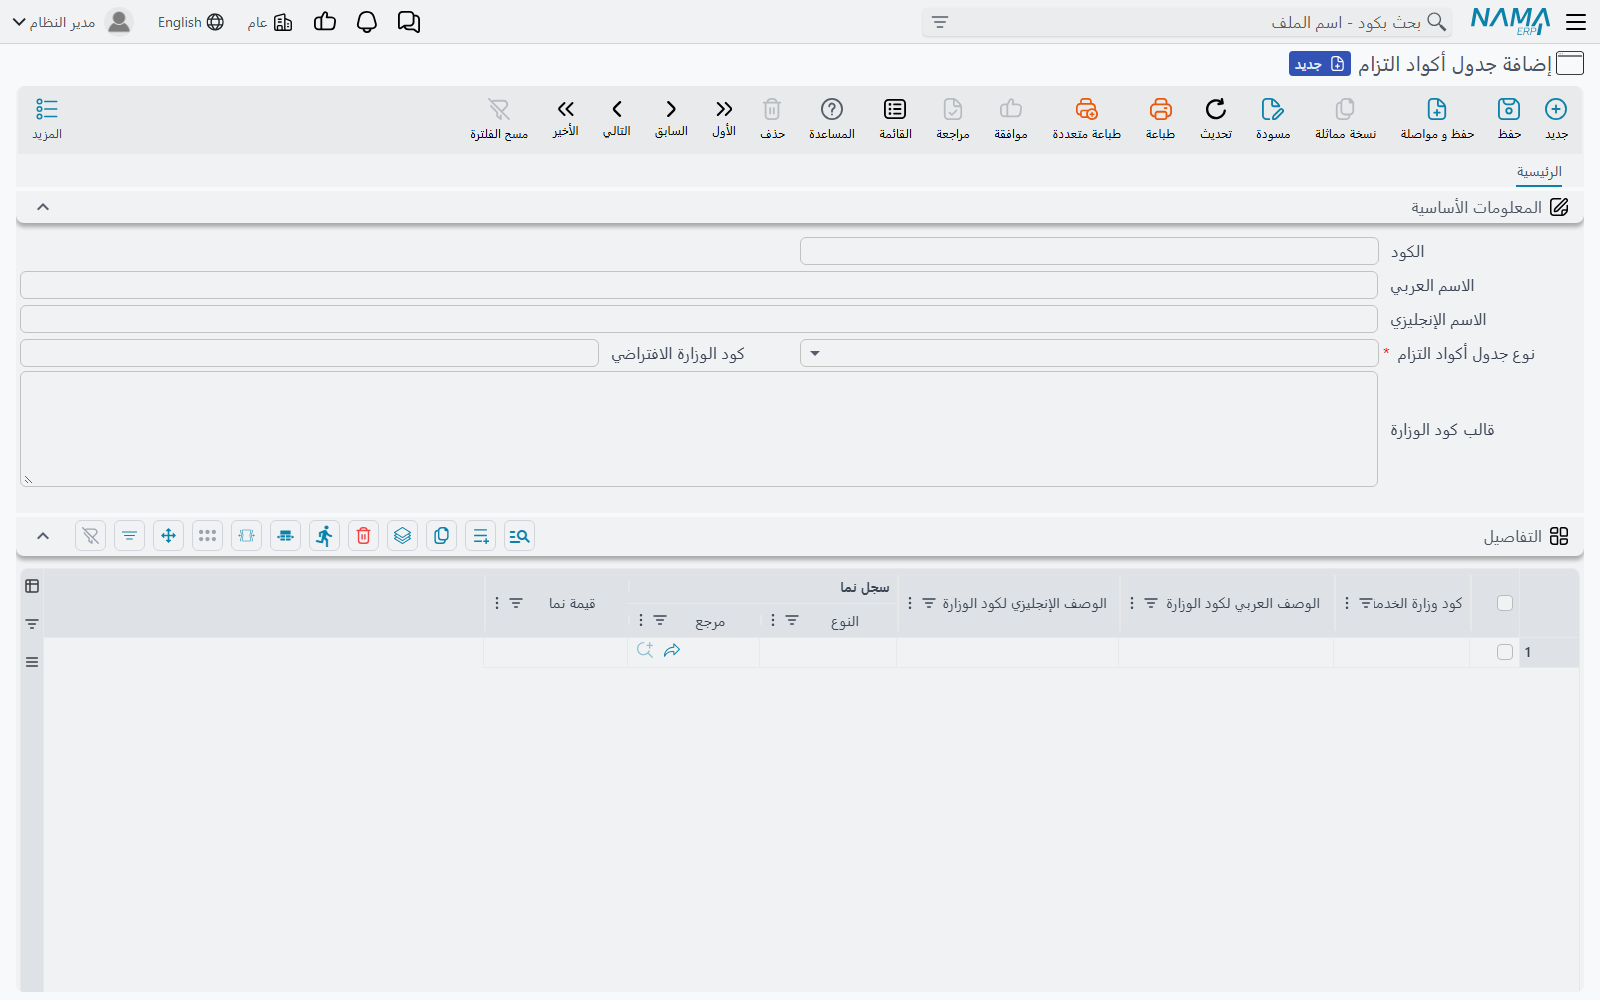Click the running-man icon in details toolbar
1600x1000 pixels.
[324, 536]
